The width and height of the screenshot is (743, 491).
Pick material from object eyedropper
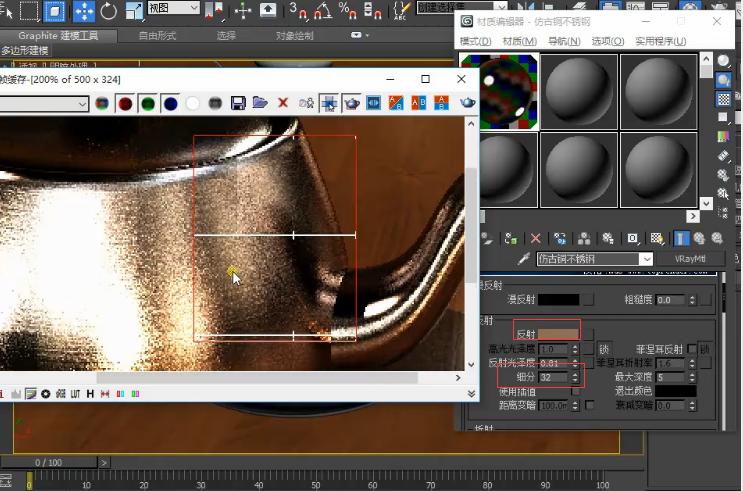point(524,259)
